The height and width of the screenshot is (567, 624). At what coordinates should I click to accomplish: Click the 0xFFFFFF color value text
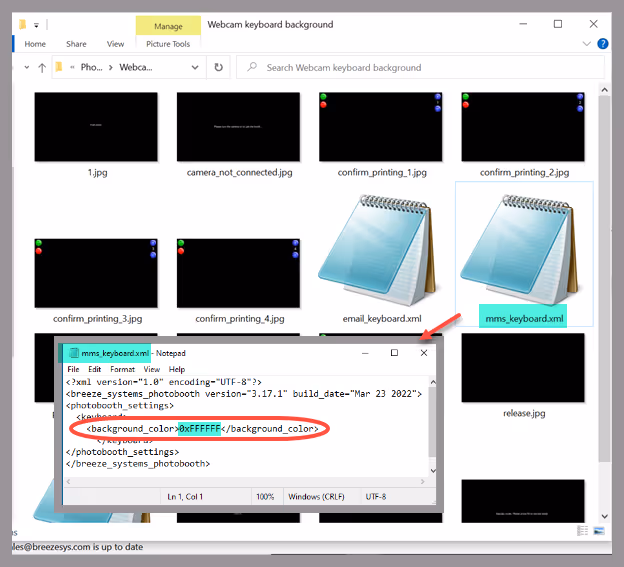[199, 429]
